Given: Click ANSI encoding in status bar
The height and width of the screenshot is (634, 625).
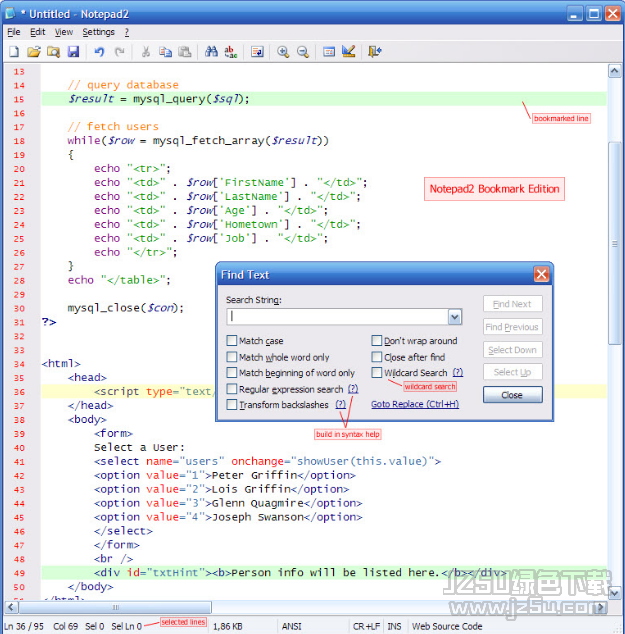Looking at the screenshot, I should click(291, 626).
